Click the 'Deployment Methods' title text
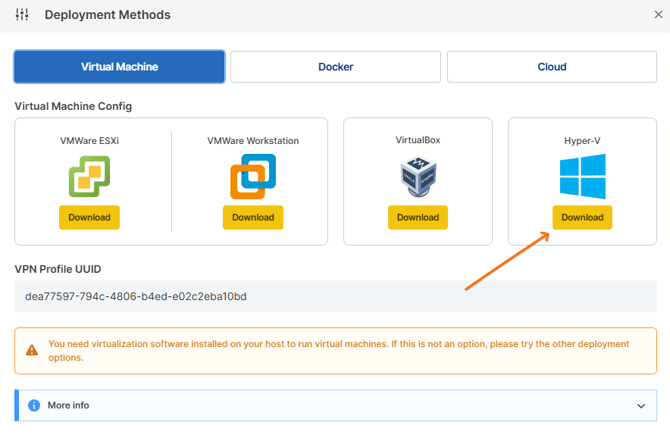Screen dimensions: 670x435 (108, 15)
